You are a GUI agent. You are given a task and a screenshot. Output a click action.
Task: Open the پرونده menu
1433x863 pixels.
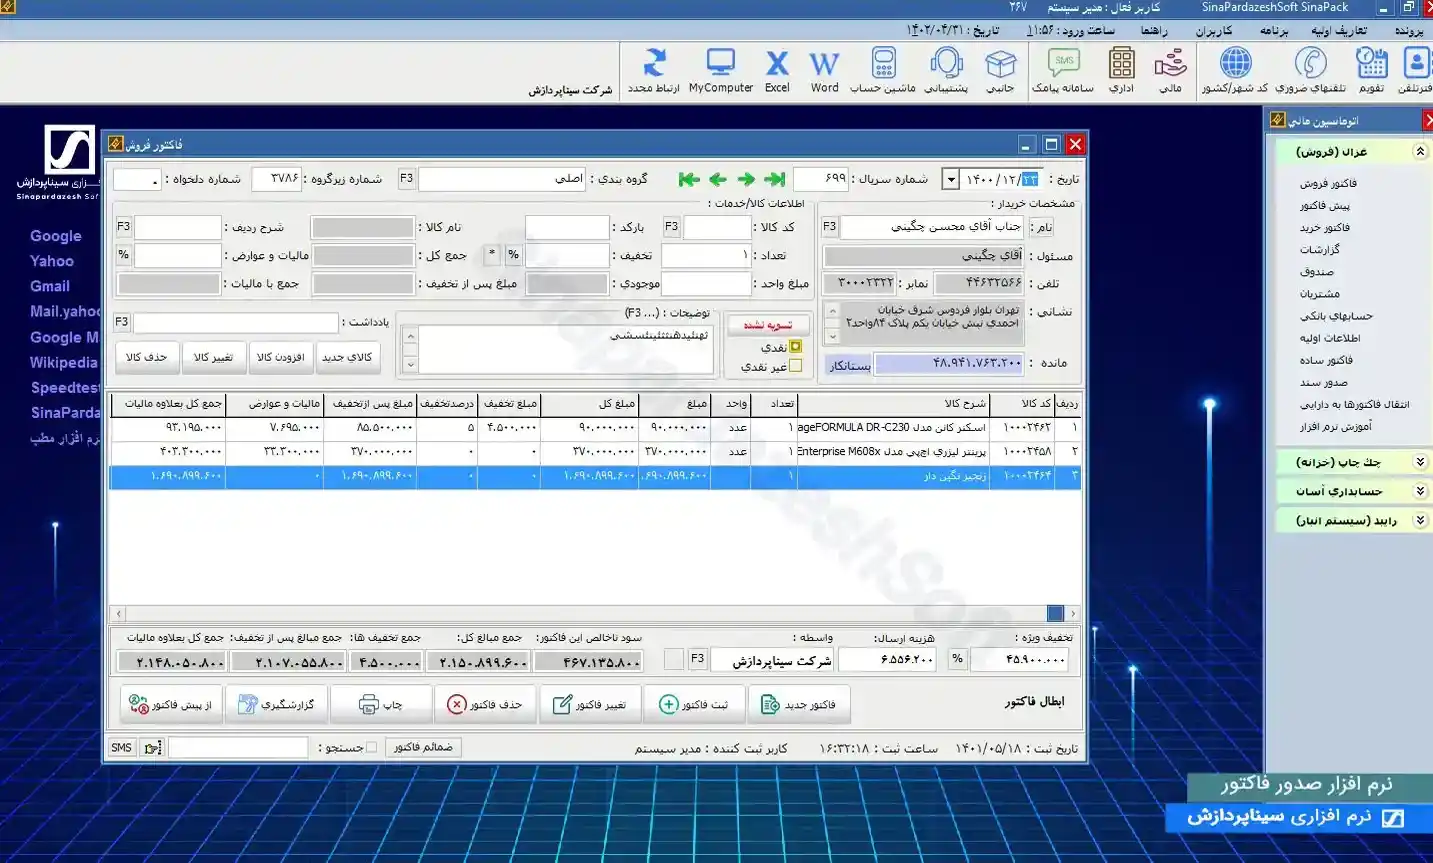[x=1409, y=31]
